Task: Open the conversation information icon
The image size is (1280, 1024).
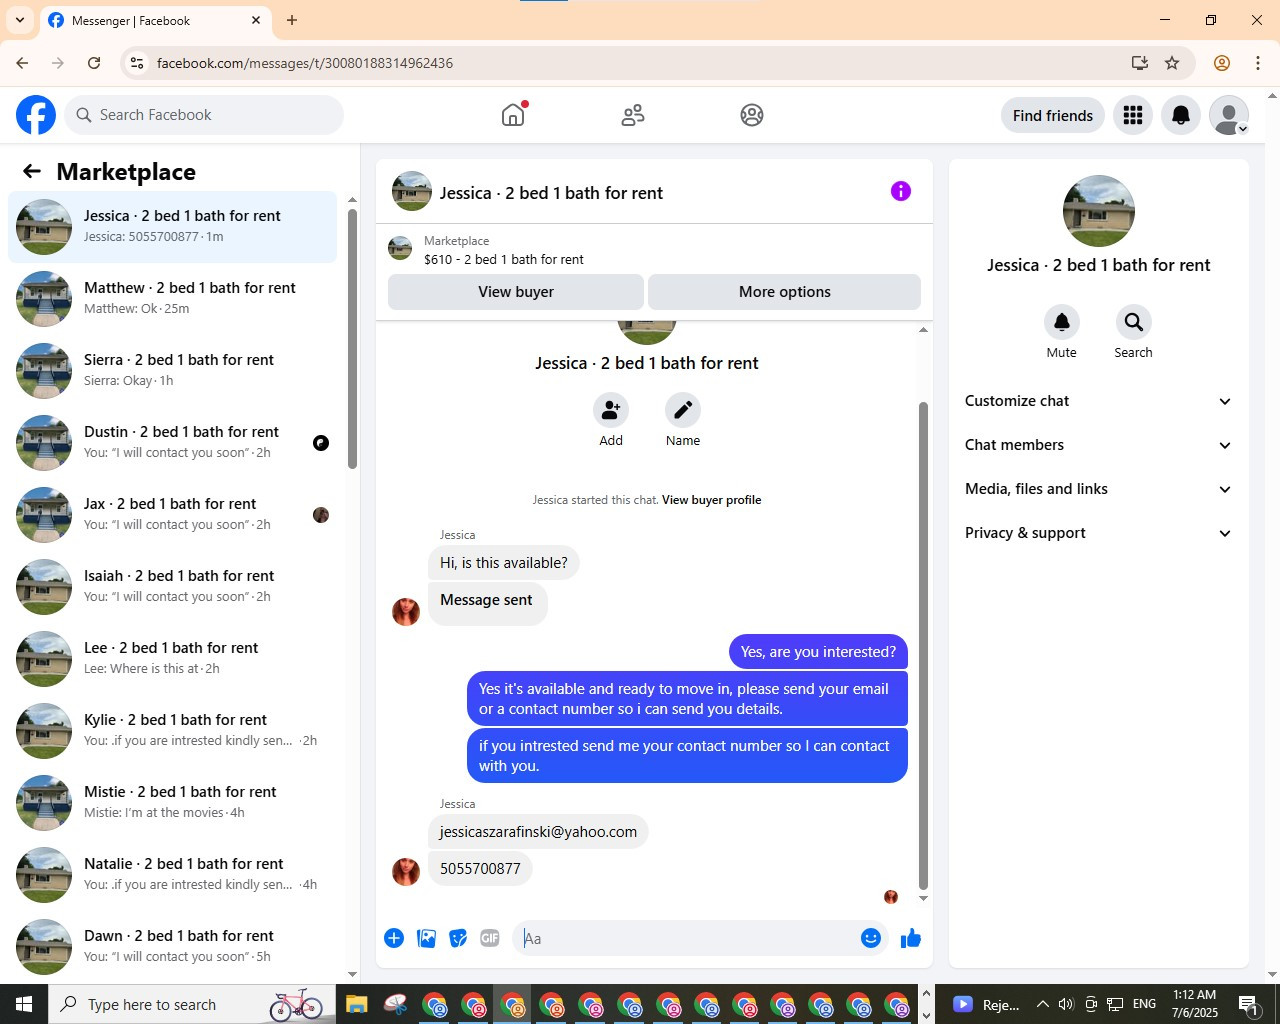Action: (x=901, y=191)
